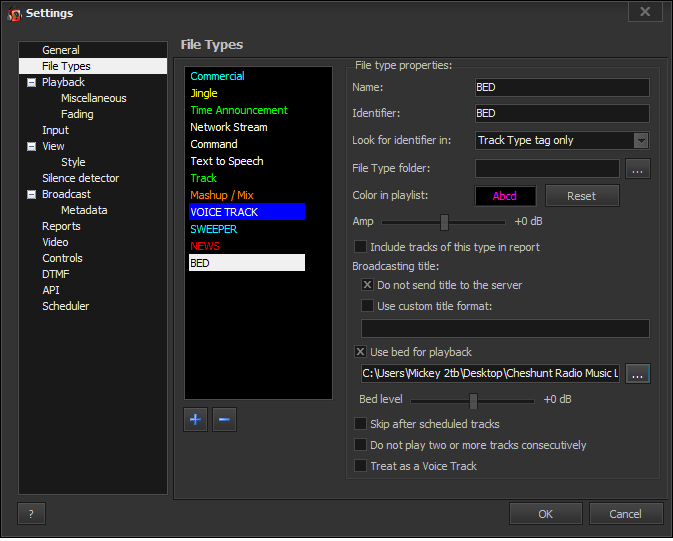
Task: Select SWEEPER file type
Action: click(x=213, y=230)
